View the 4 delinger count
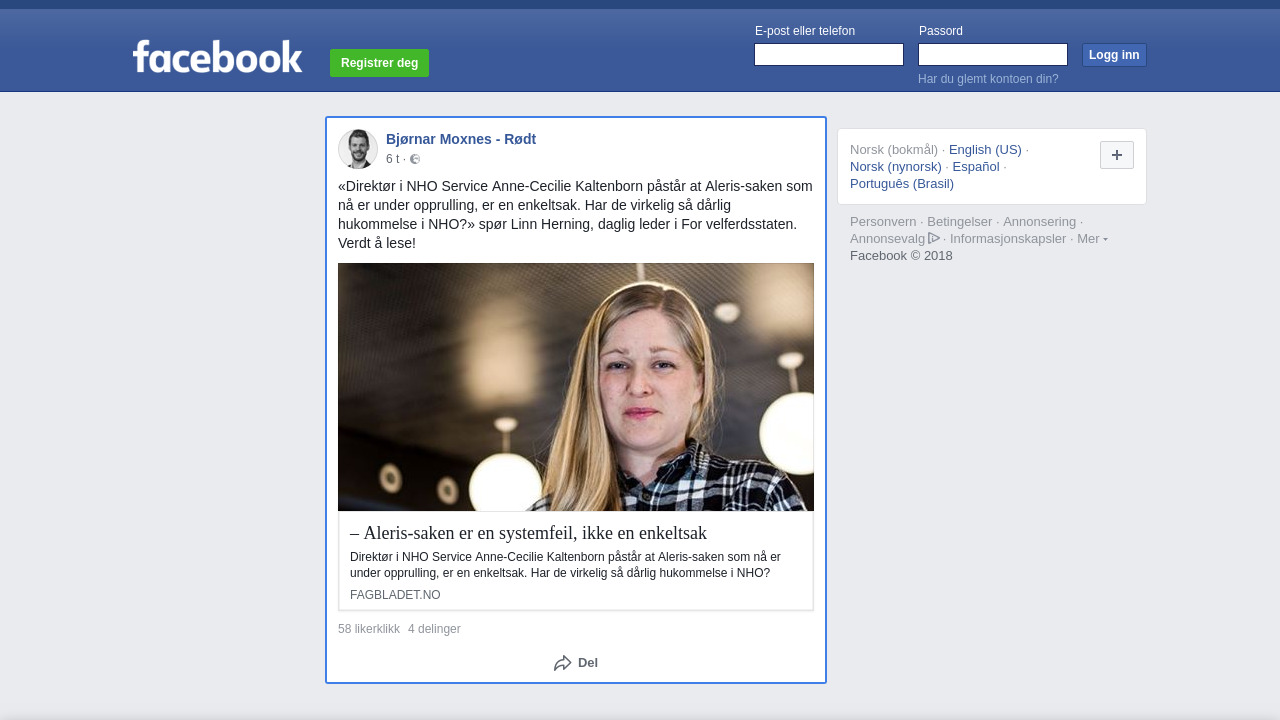 click(434, 629)
